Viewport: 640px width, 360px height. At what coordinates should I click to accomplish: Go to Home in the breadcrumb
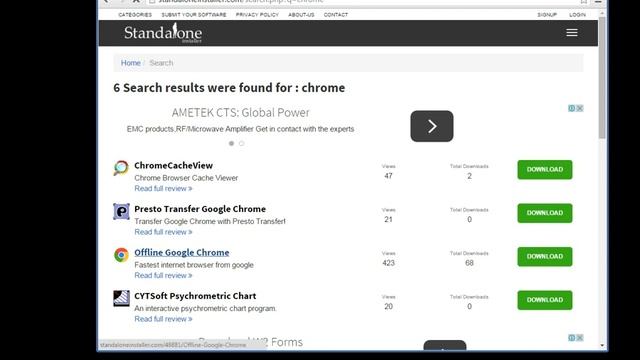coord(131,63)
